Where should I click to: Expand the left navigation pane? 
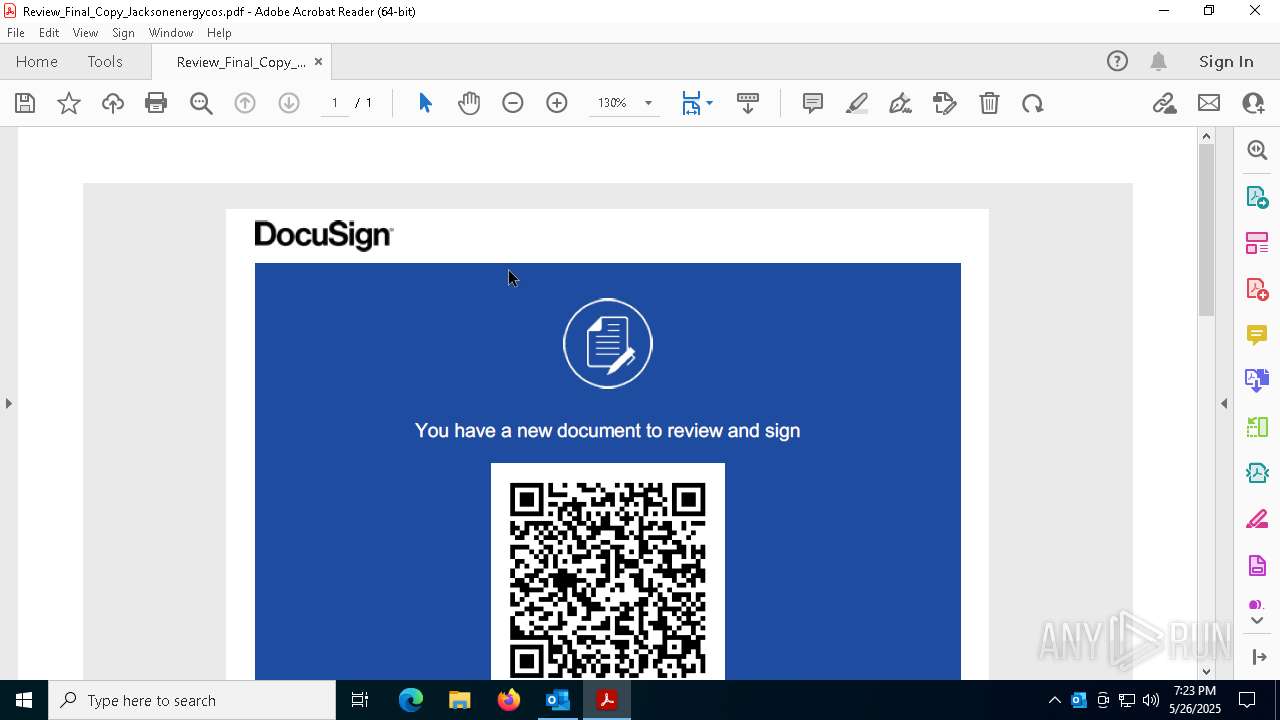(8, 404)
